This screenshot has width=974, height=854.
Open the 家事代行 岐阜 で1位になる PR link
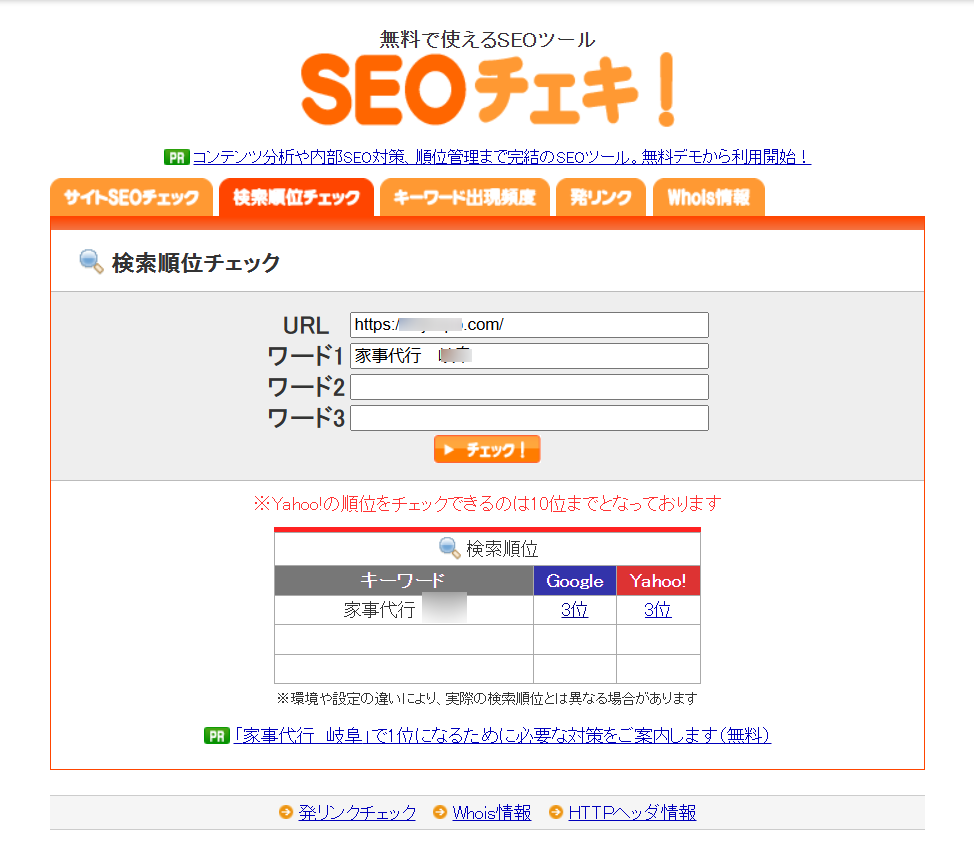pos(502,736)
